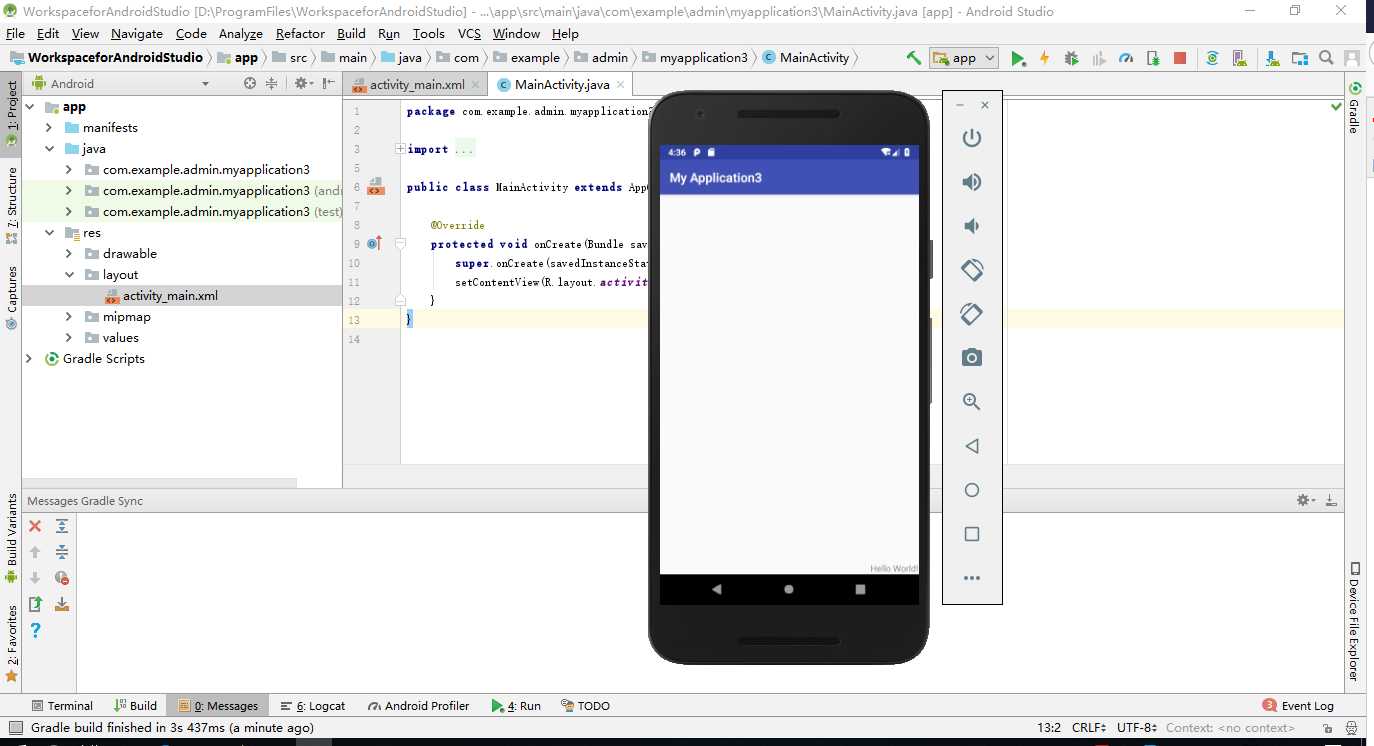
Task: Open the Android project view dropdown
Action: pyautogui.click(x=121, y=84)
